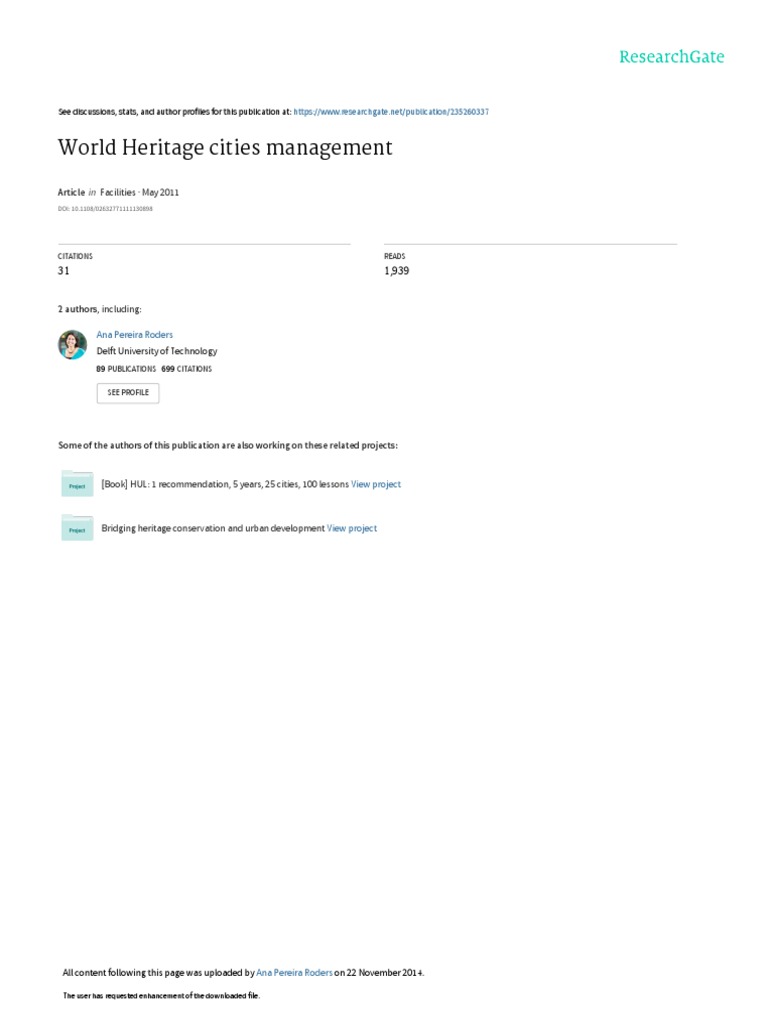Click the 699 CITATIONS stat
768x1024 pixels.
187,369
